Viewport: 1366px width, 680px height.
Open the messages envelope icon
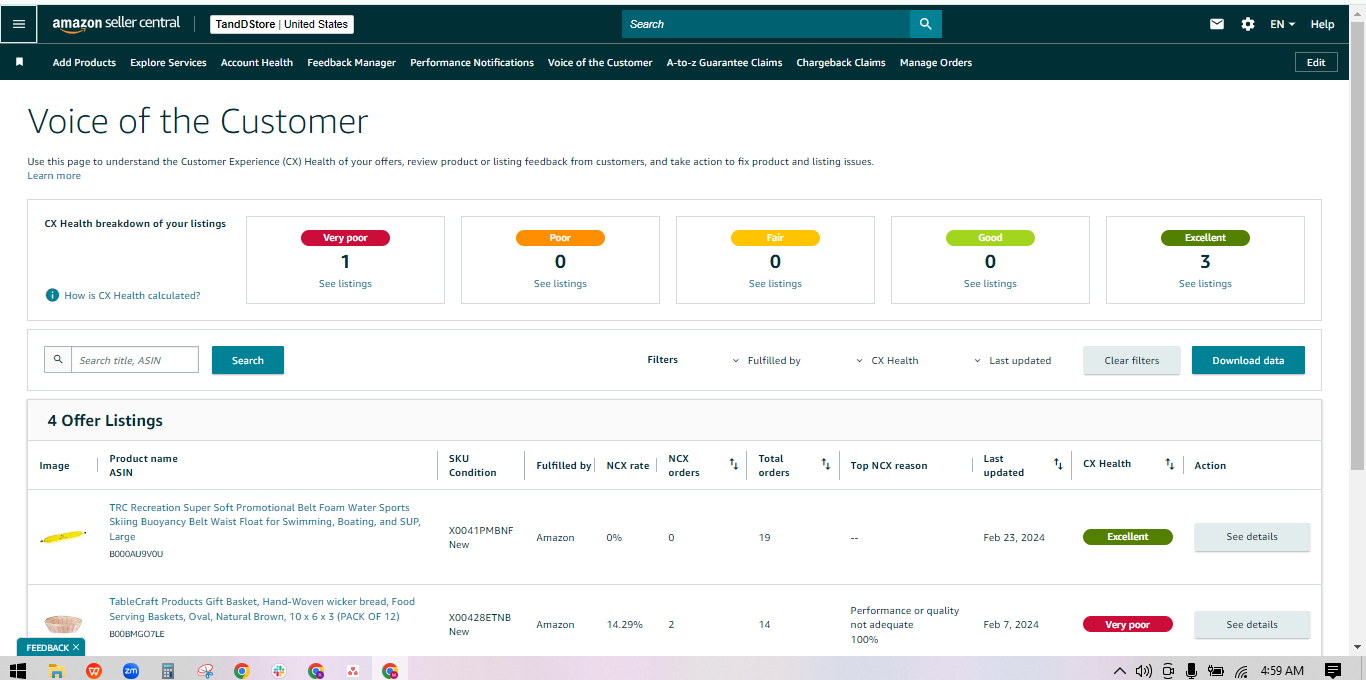tap(1217, 24)
